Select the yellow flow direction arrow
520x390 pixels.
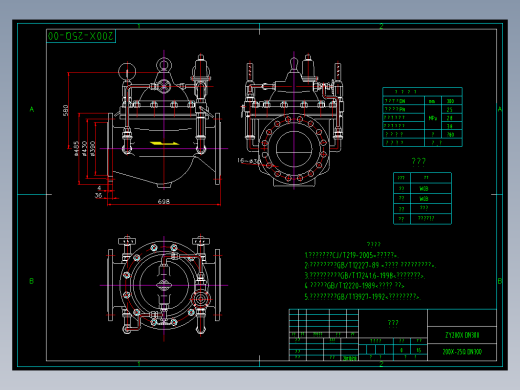(x=164, y=143)
